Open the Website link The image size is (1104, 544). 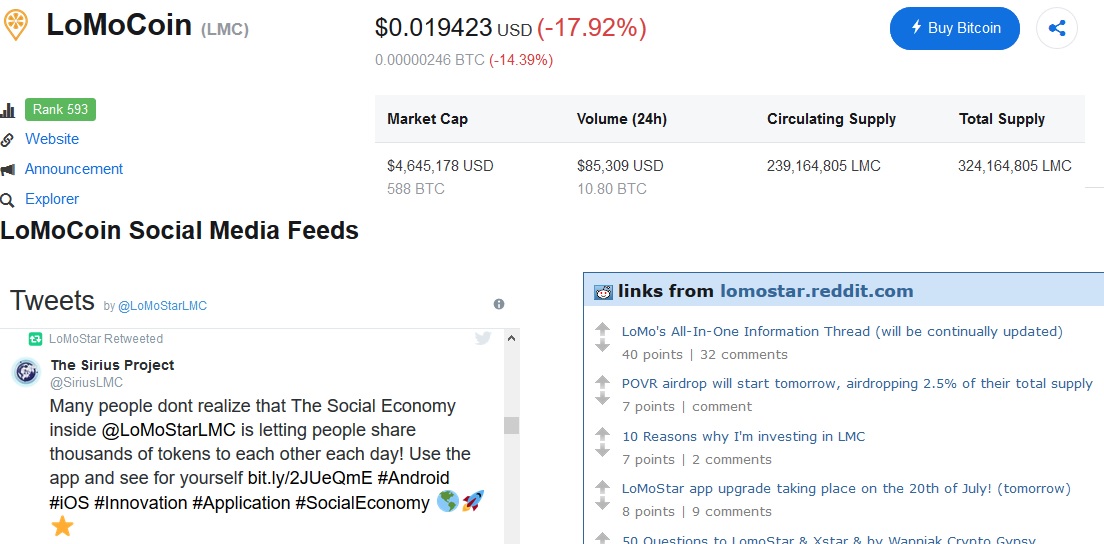52,139
